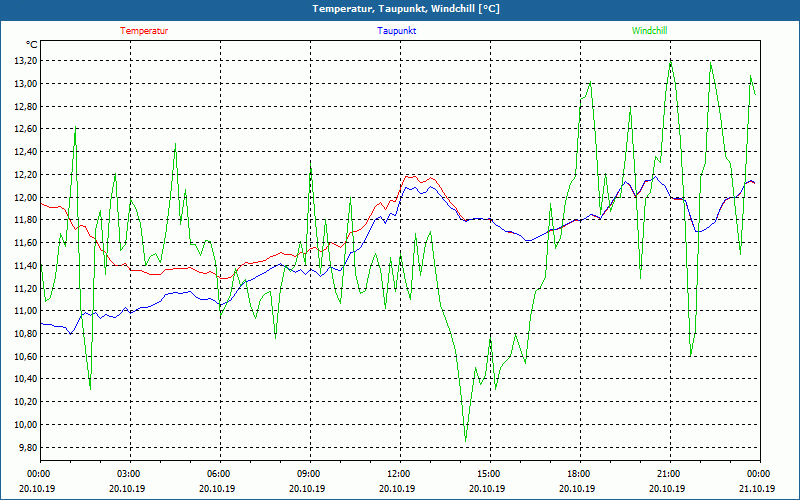The height and width of the screenshot is (500, 800).
Task: Click the 21.10.19 date label
Action: (x=757, y=488)
